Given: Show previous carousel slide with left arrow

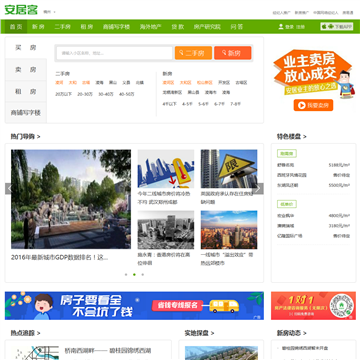Looking at the screenshot, I should [9, 189].
